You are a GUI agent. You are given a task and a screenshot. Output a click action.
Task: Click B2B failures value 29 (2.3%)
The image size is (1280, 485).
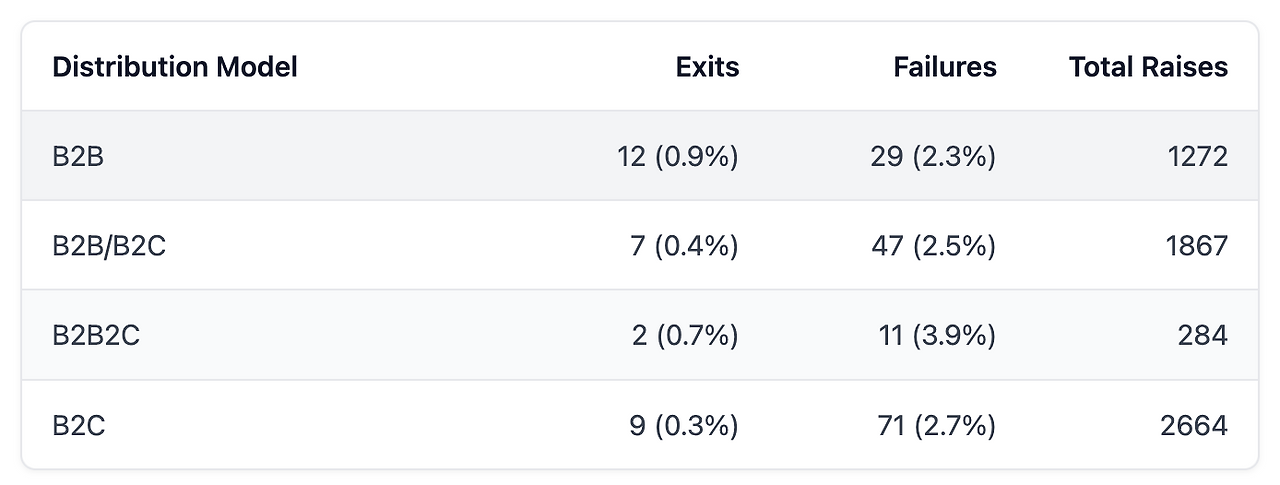click(933, 156)
